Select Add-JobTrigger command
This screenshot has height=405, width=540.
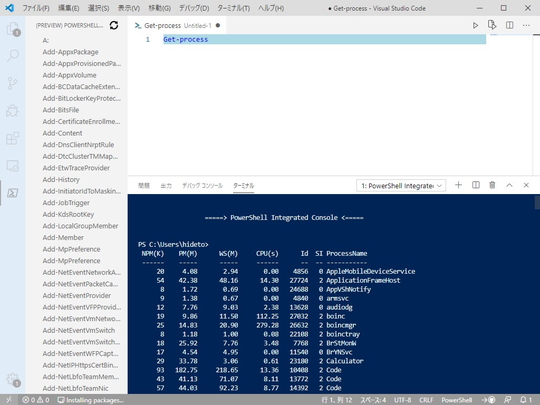[x=66, y=202]
